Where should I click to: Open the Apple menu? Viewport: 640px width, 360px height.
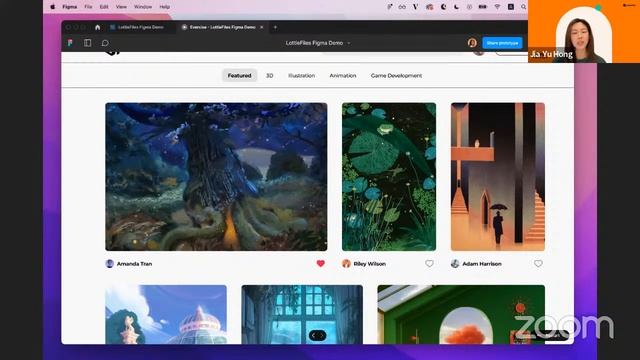(x=53, y=7)
